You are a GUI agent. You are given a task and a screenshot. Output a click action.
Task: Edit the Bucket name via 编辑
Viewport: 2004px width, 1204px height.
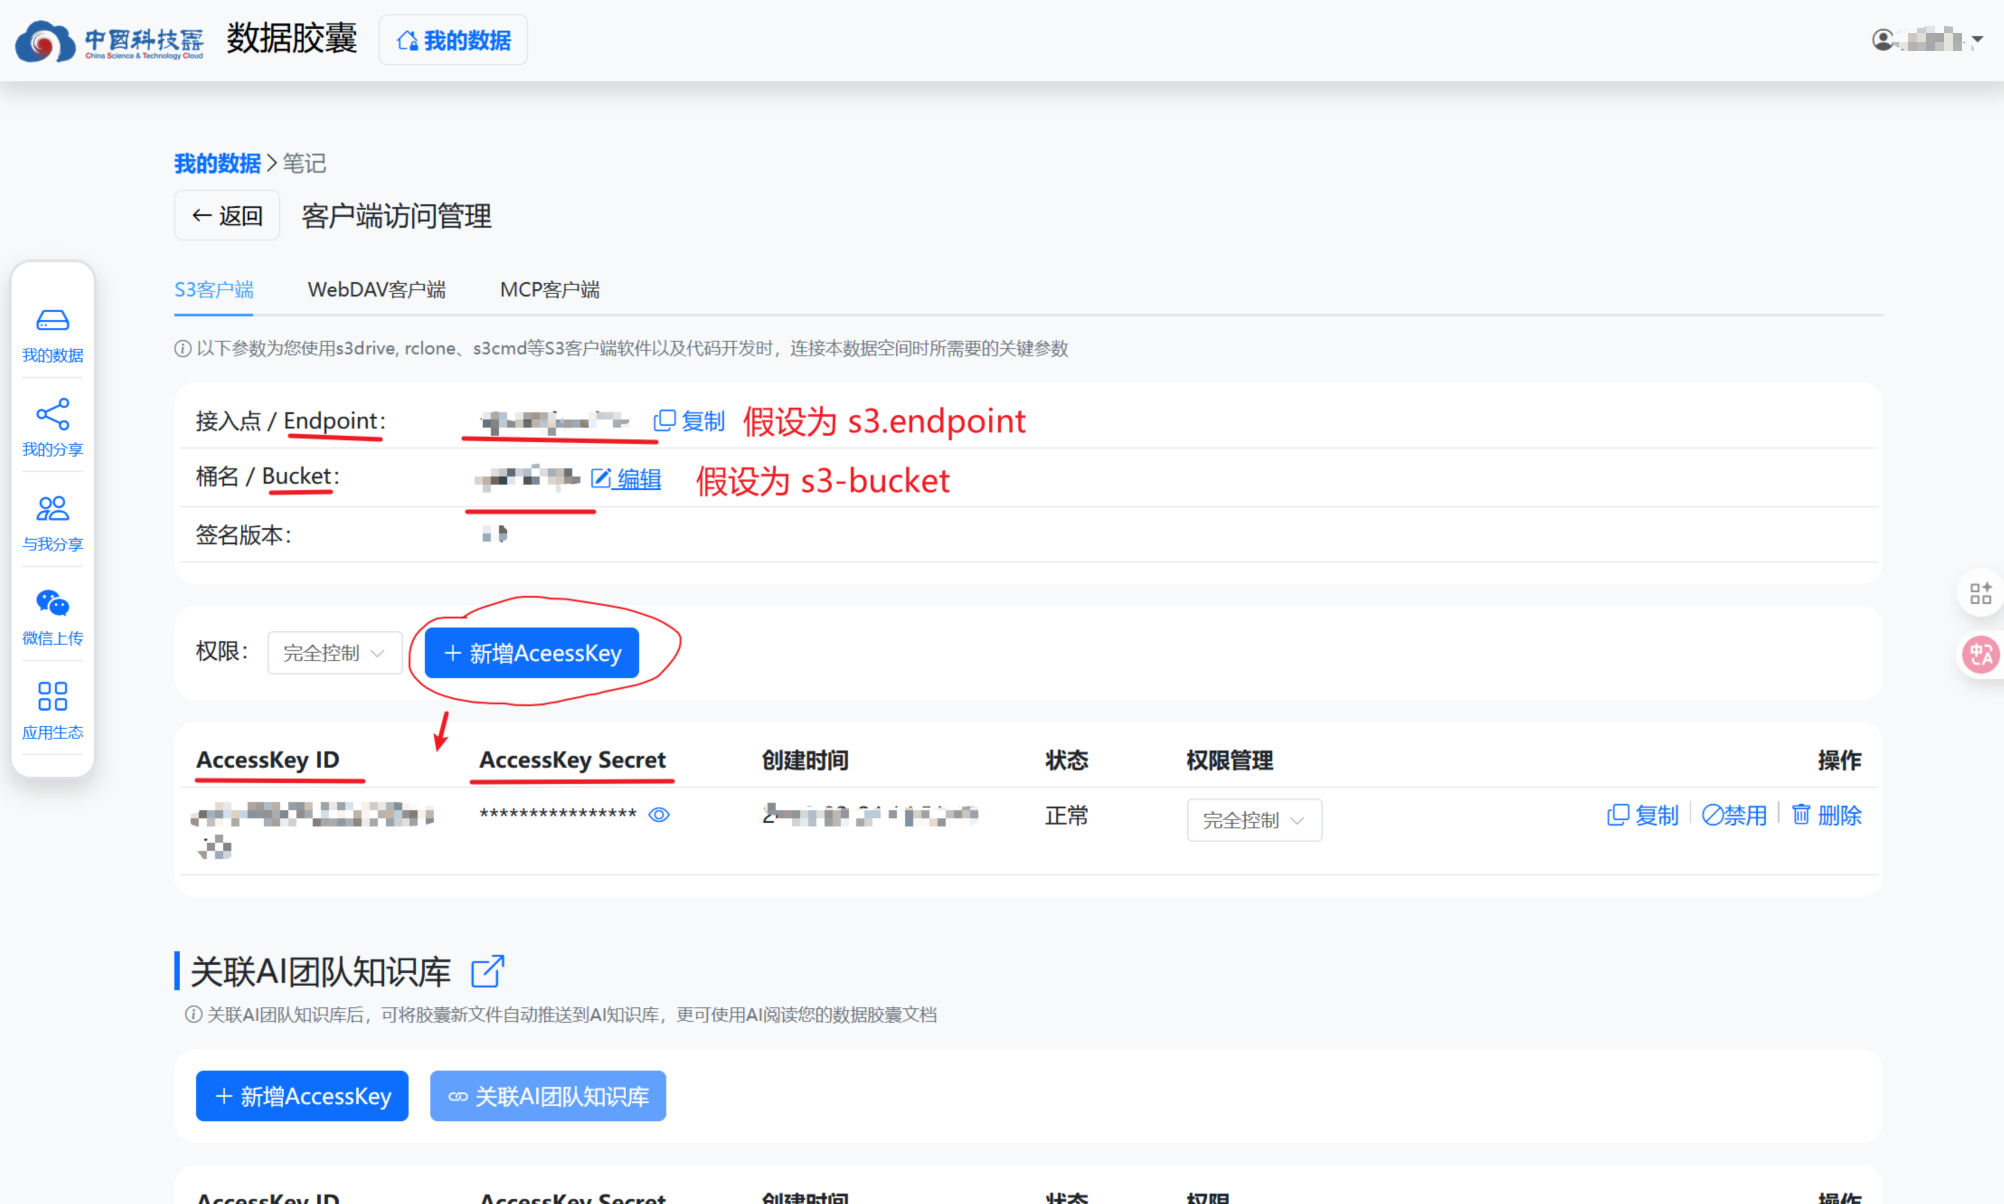tap(626, 479)
